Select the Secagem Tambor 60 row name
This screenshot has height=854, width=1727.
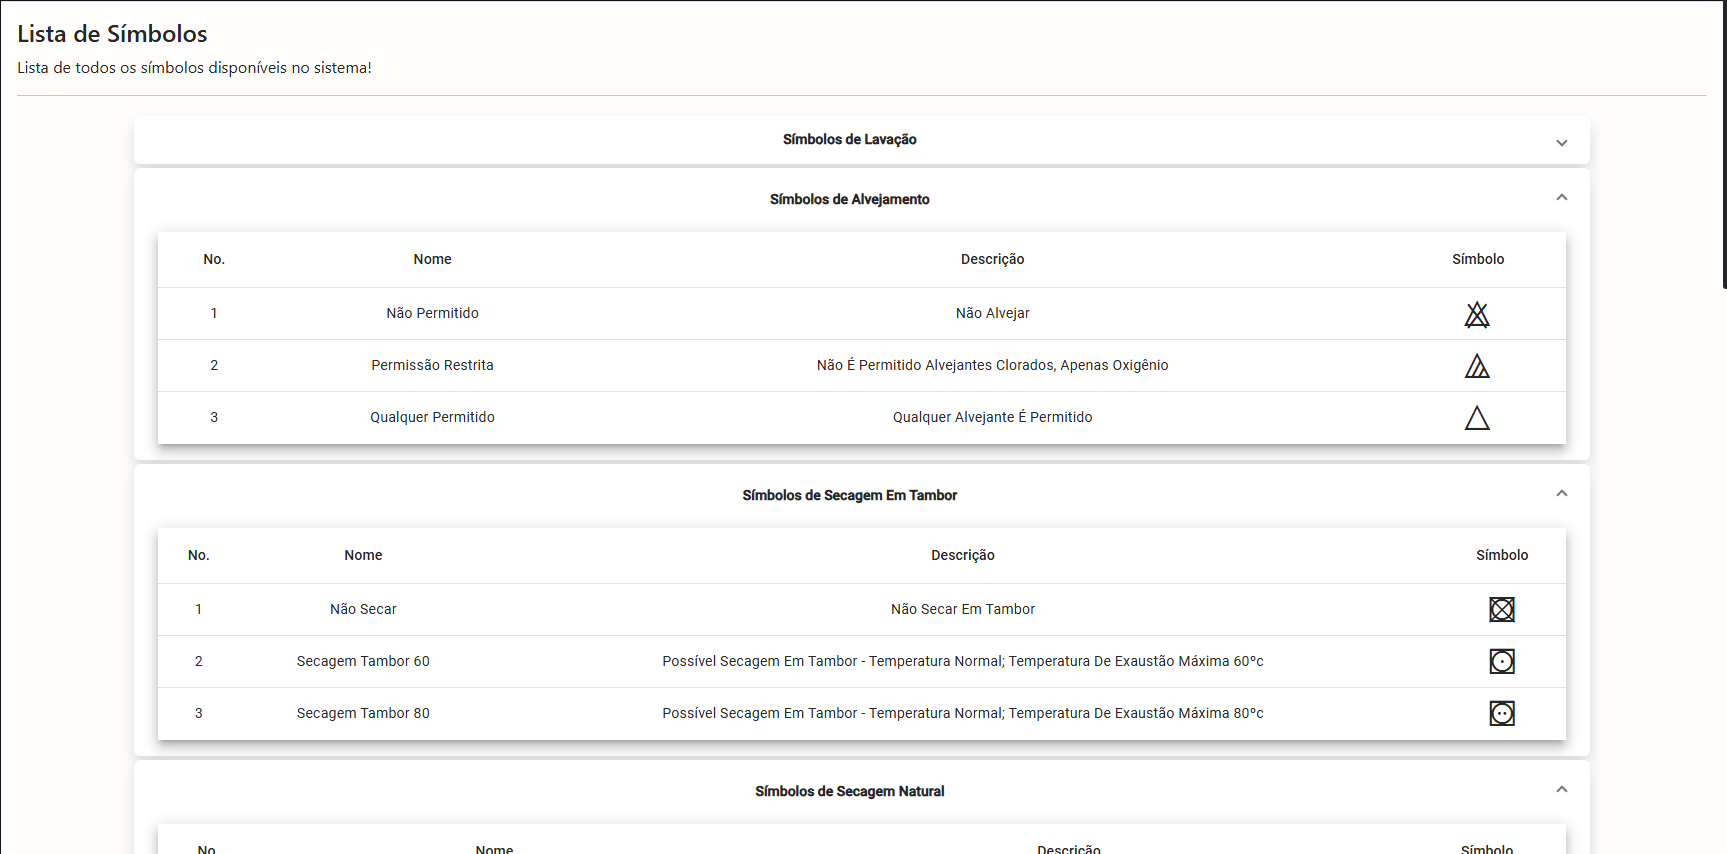pos(363,662)
